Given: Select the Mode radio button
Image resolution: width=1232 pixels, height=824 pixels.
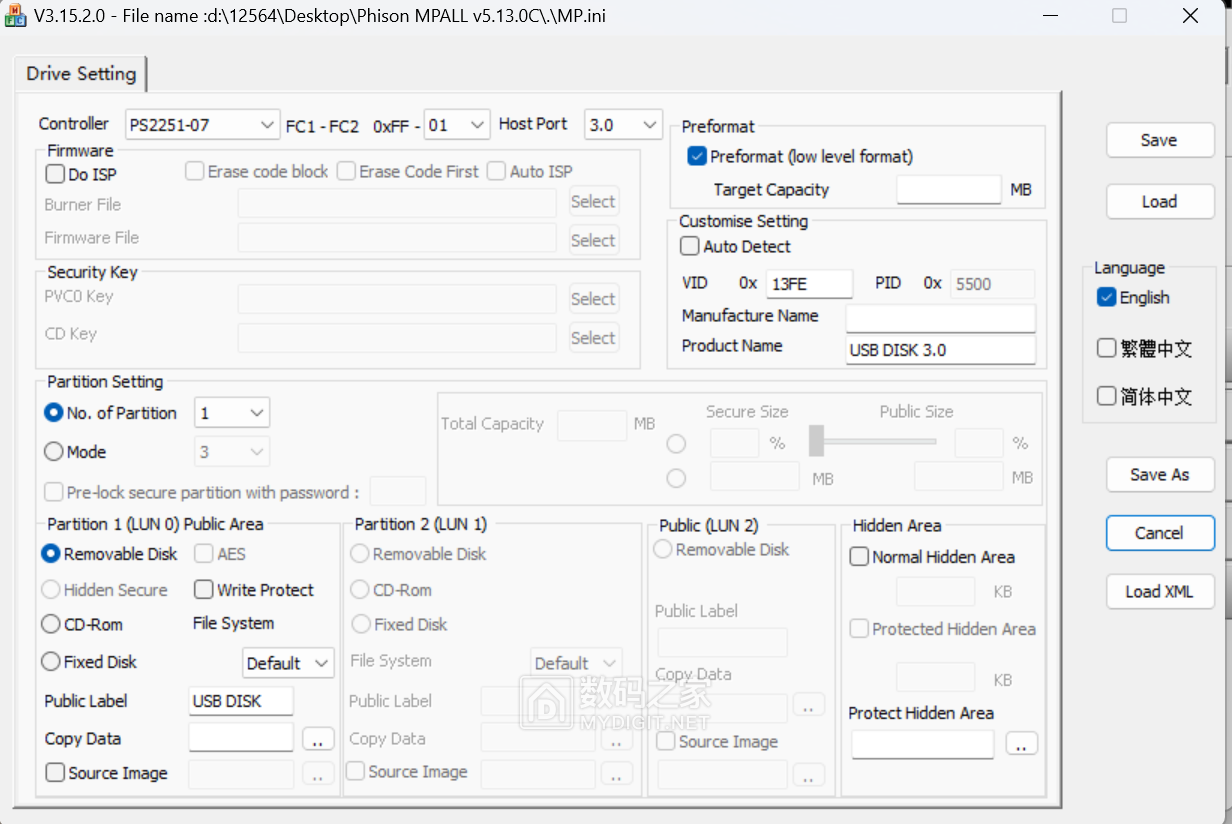Looking at the screenshot, I should coord(54,452).
